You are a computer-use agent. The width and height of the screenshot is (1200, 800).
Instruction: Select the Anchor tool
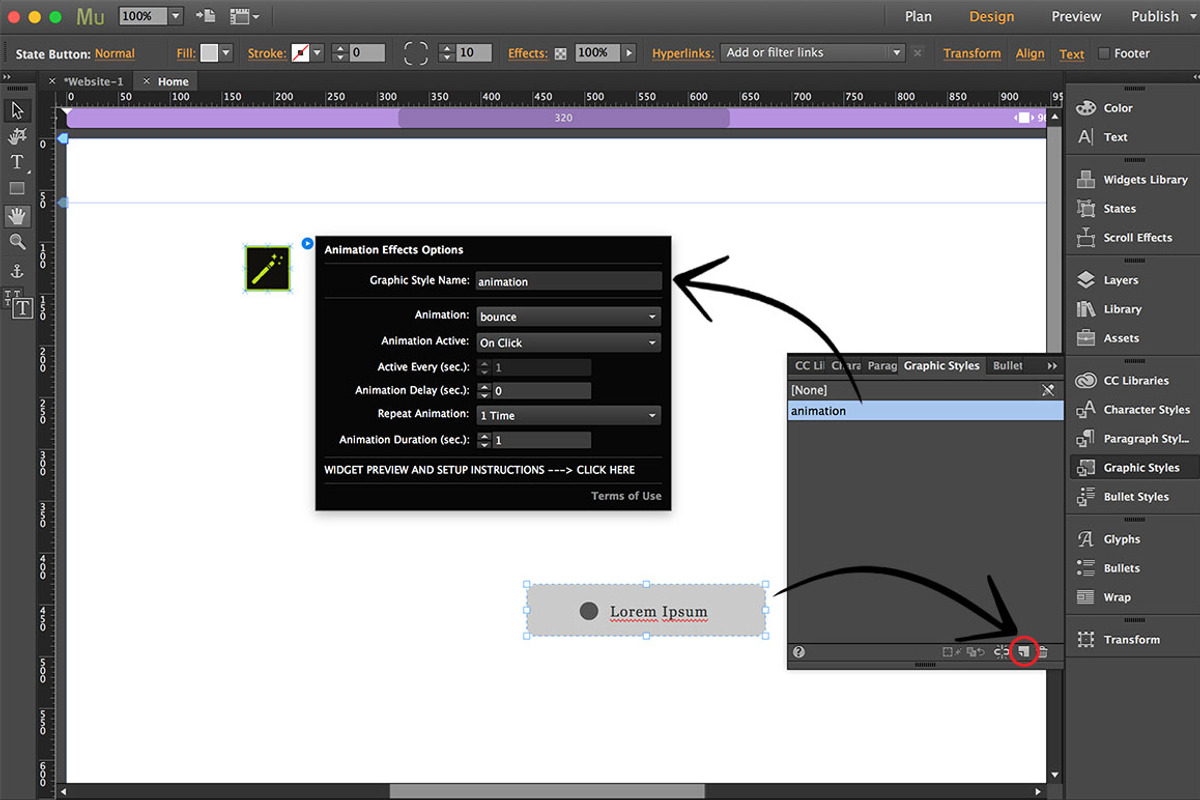pyautogui.click(x=17, y=271)
